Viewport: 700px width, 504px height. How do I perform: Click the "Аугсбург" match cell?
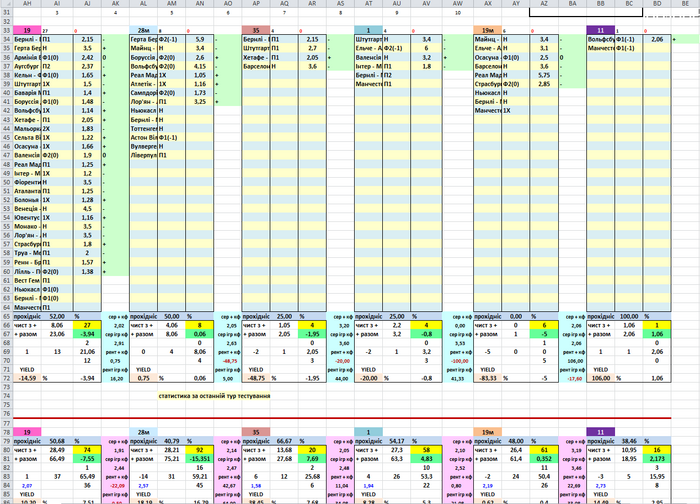(27, 66)
